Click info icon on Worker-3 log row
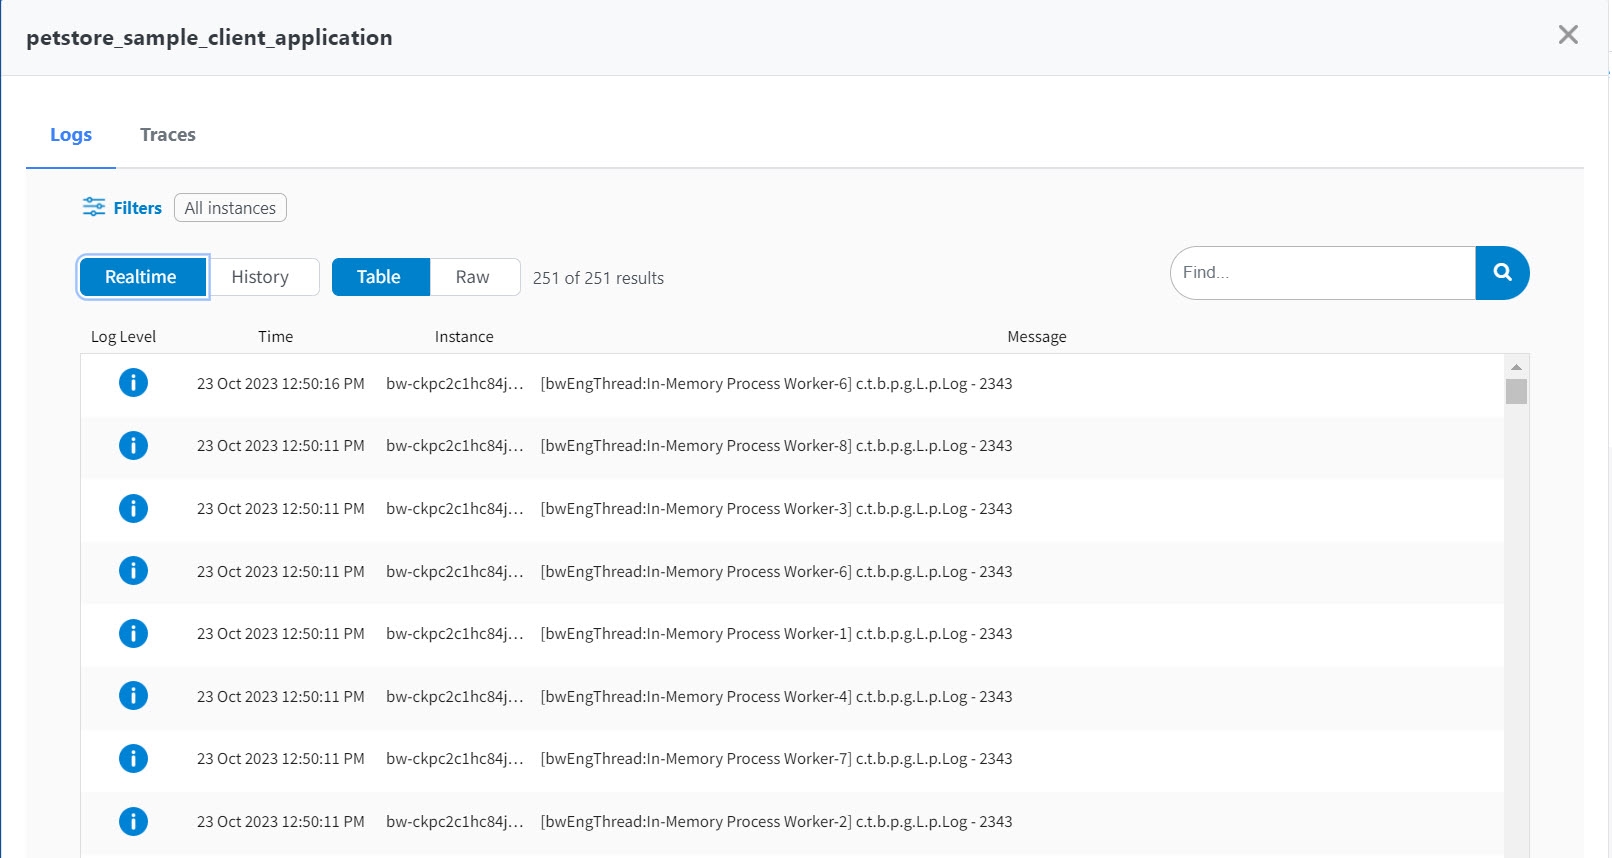This screenshot has width=1612, height=858. point(133,508)
